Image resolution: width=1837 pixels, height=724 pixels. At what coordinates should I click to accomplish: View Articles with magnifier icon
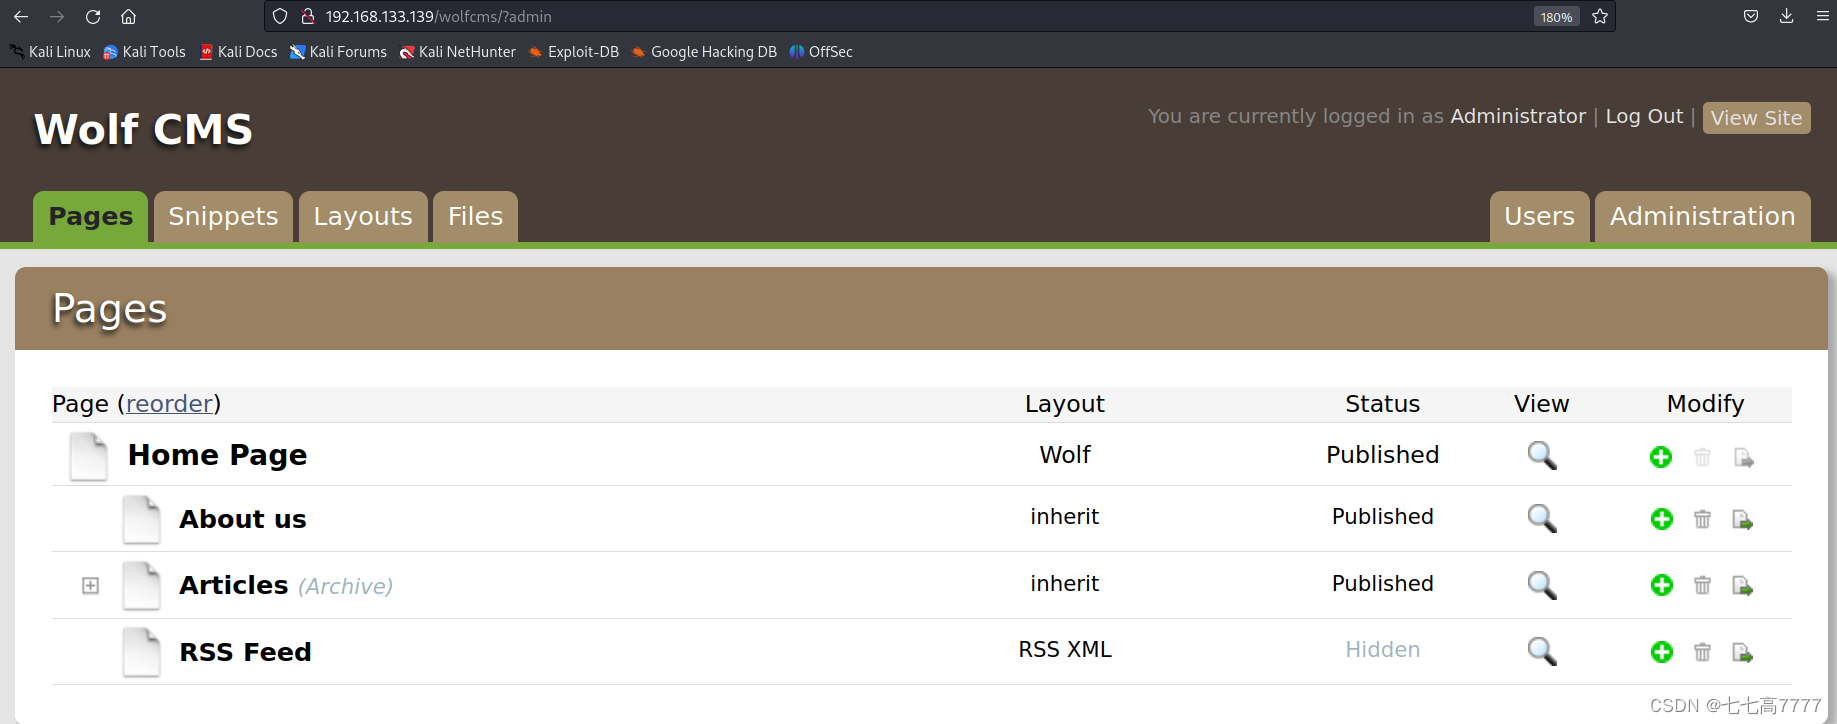(1542, 585)
